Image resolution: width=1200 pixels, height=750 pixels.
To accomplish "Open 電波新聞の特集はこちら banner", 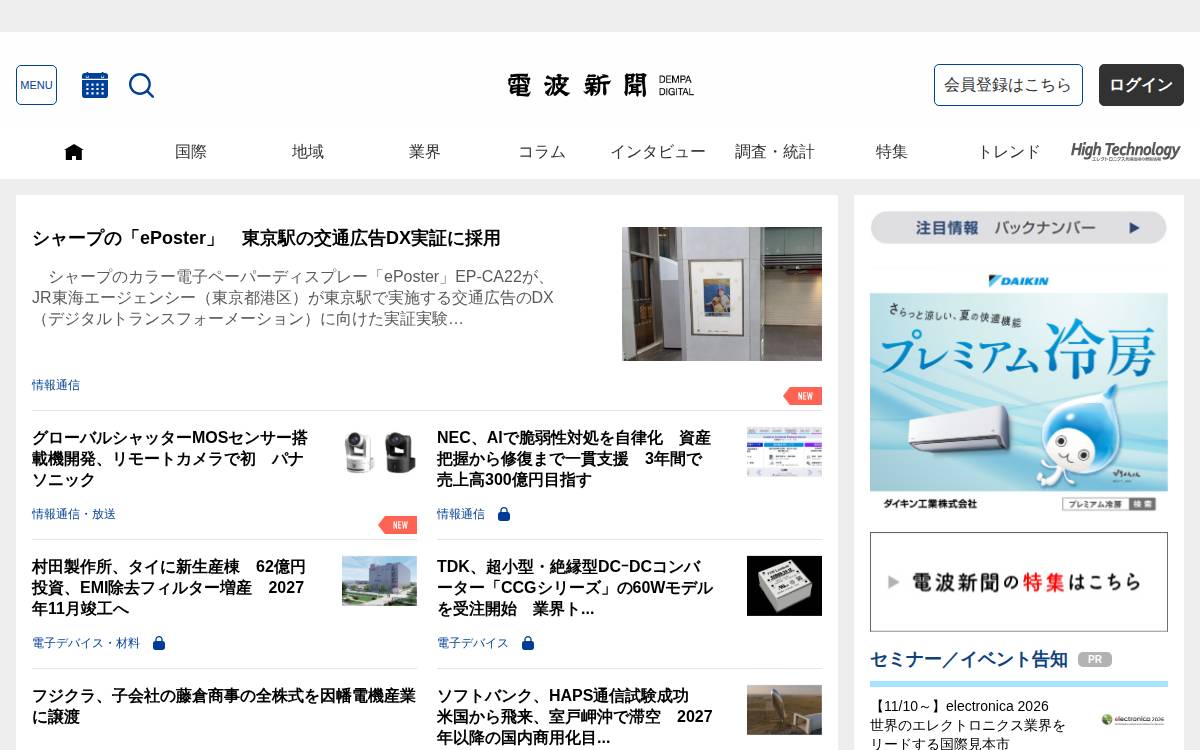I will (1019, 582).
